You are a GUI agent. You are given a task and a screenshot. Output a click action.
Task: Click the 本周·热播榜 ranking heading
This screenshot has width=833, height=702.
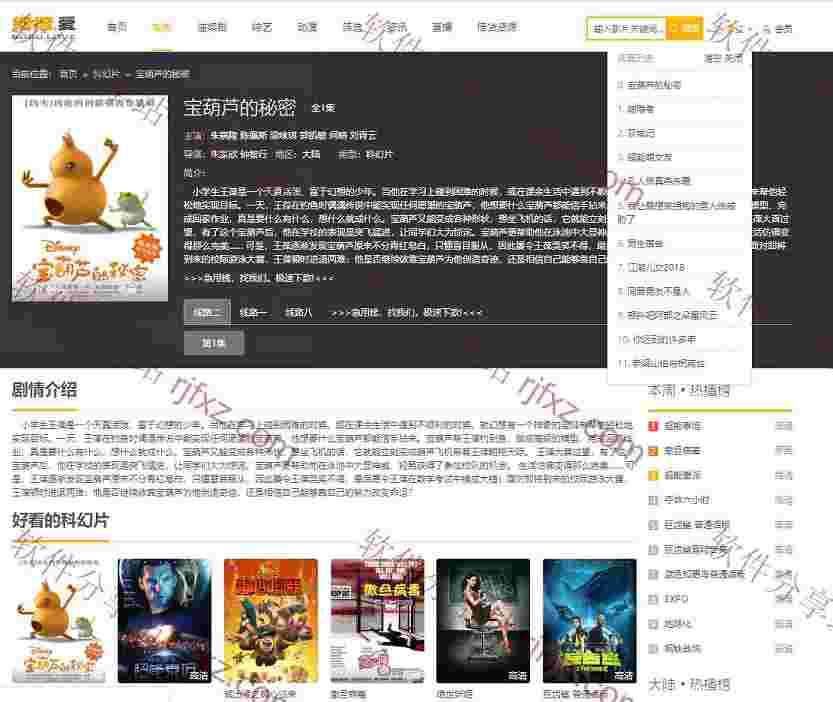[x=688, y=391]
